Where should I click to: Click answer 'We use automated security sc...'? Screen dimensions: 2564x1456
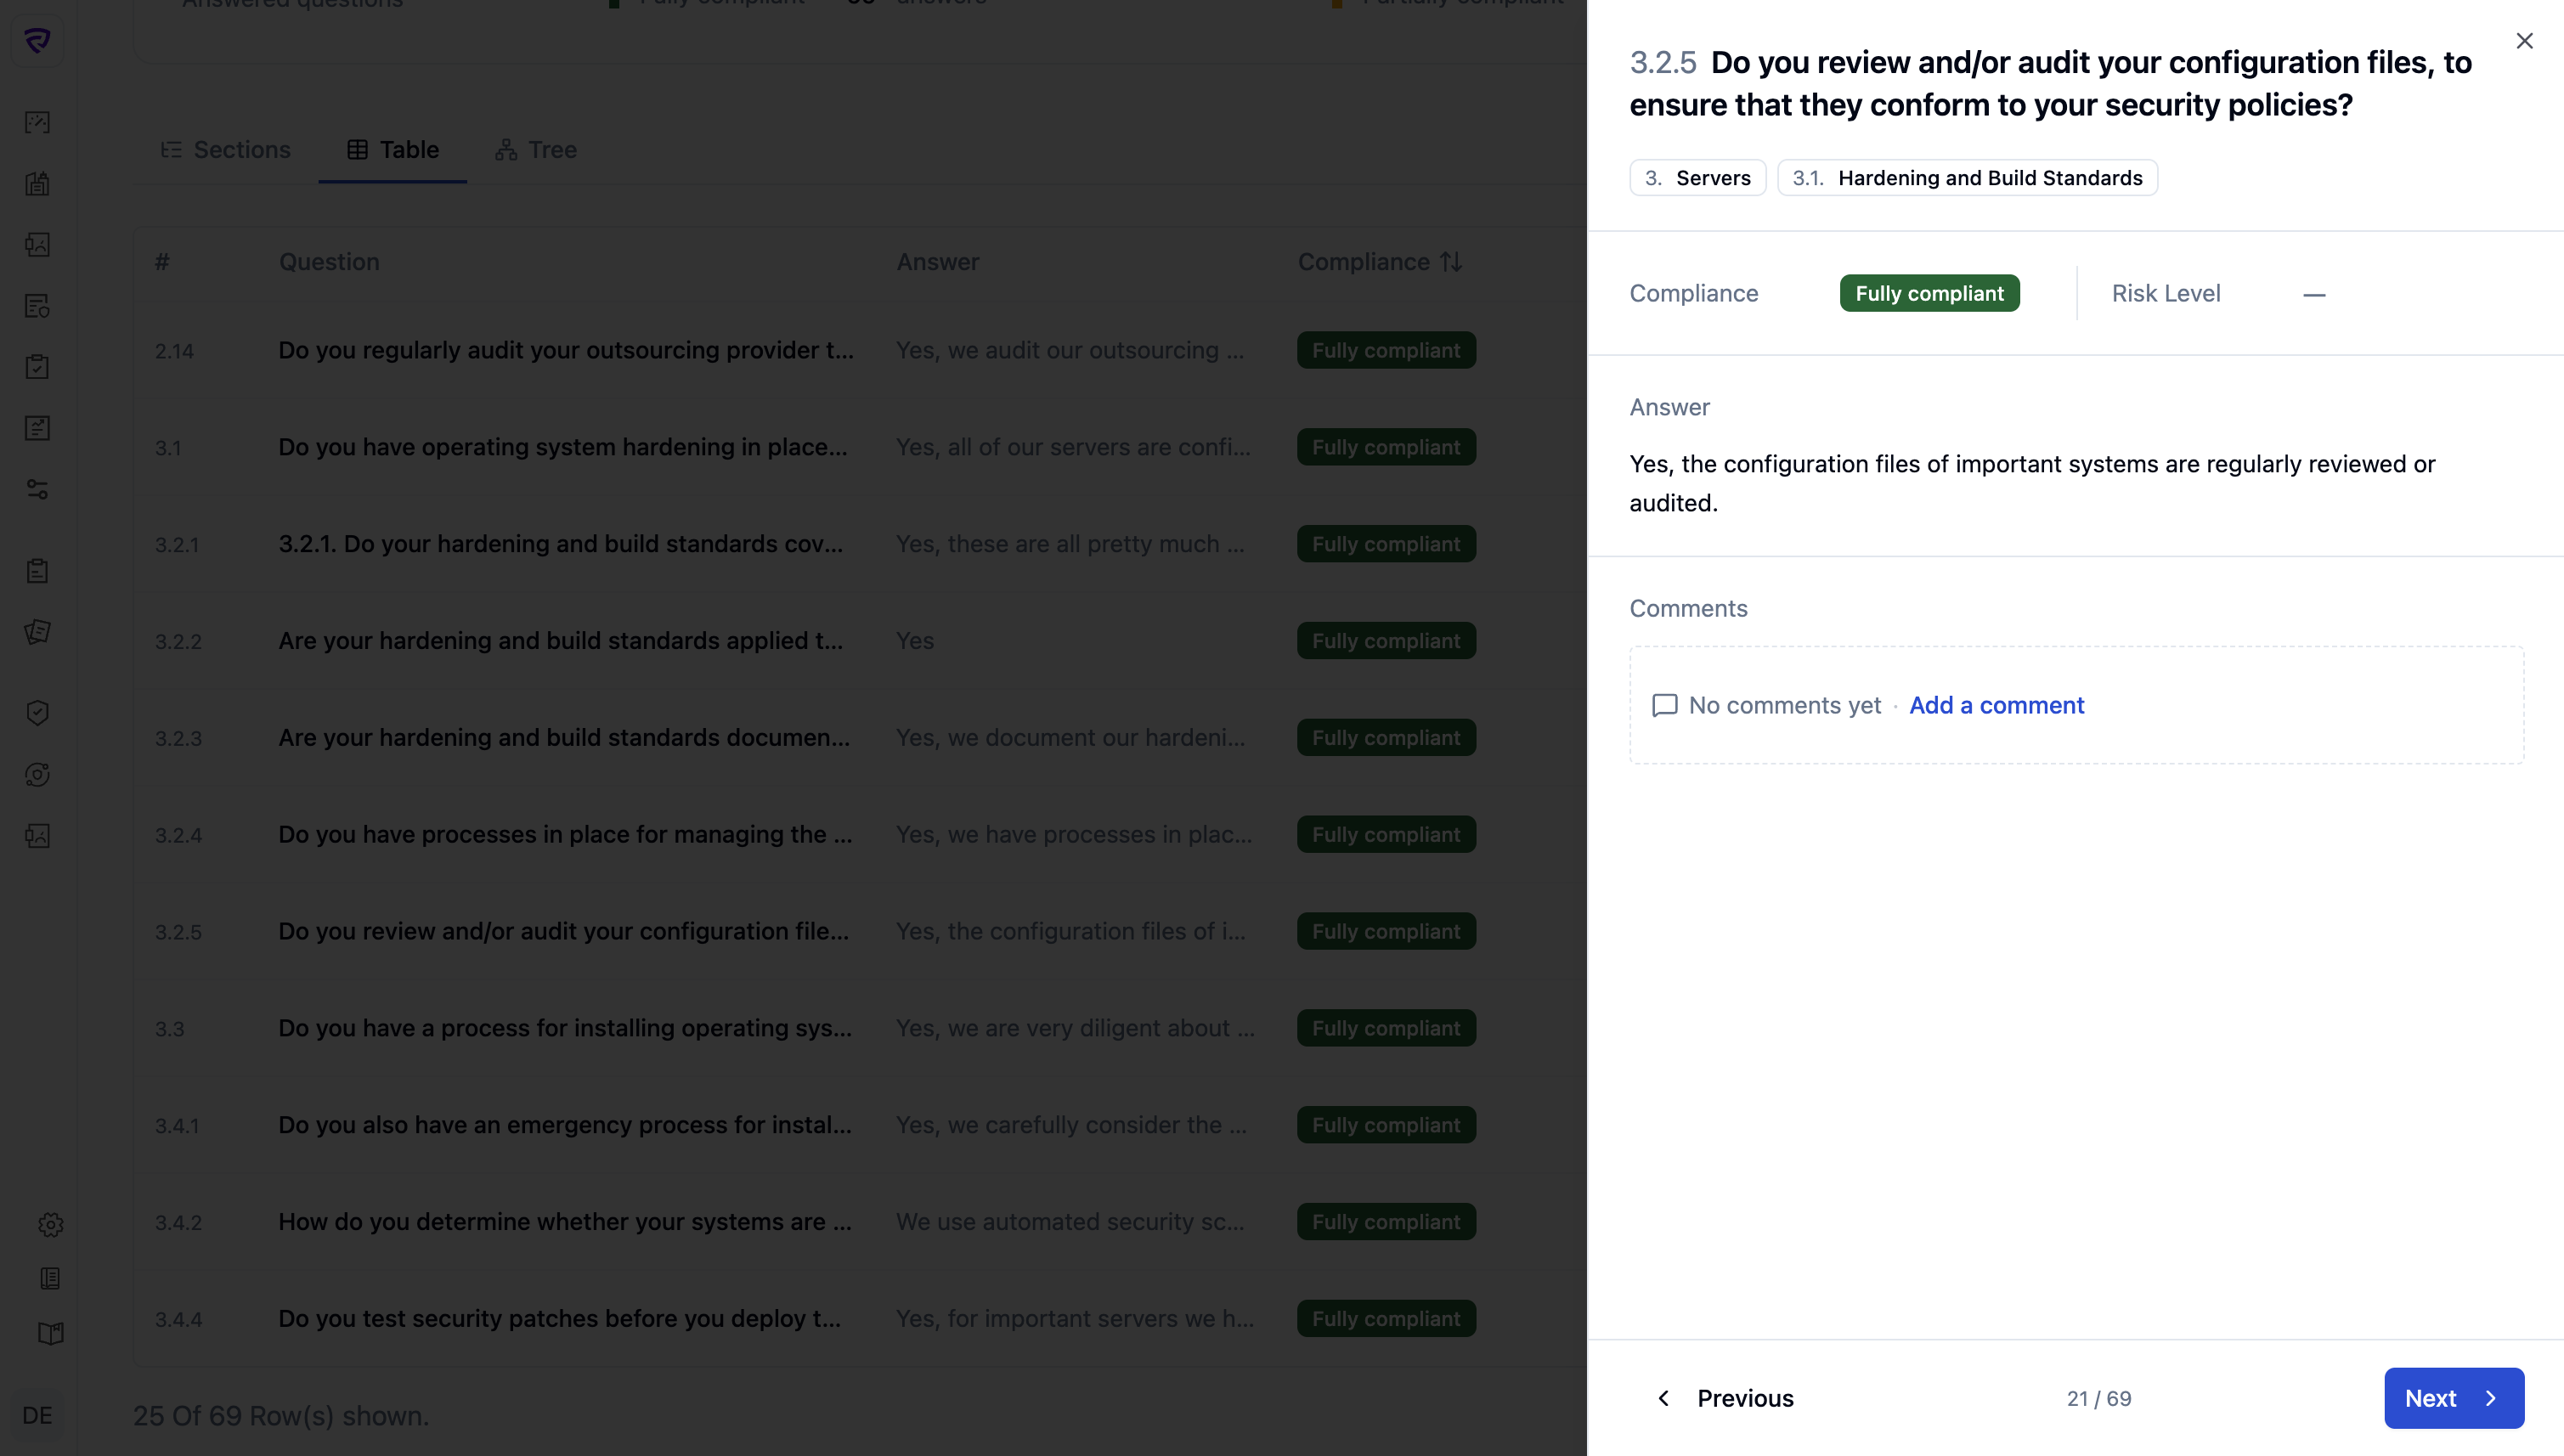(1070, 1222)
